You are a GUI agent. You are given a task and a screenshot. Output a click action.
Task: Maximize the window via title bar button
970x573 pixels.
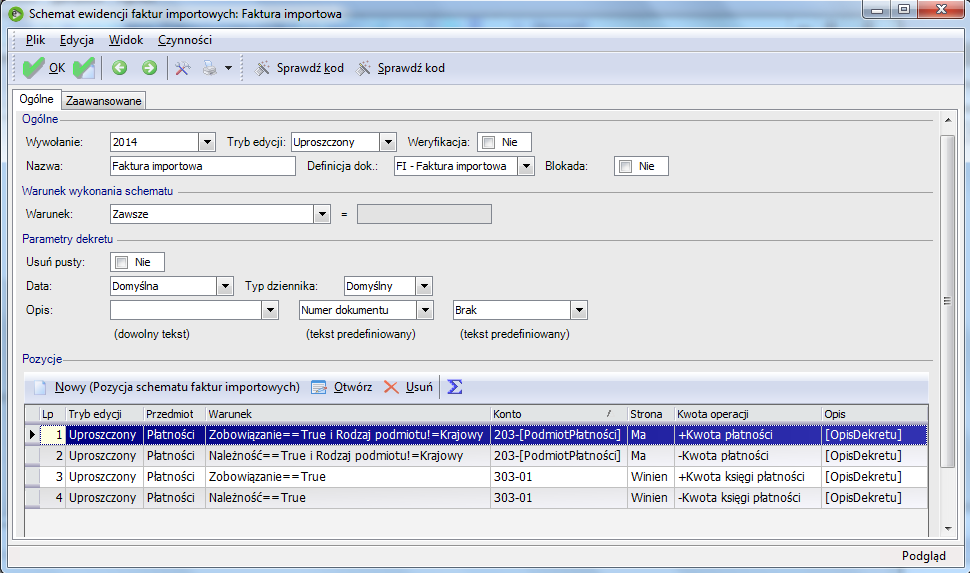[x=904, y=9]
